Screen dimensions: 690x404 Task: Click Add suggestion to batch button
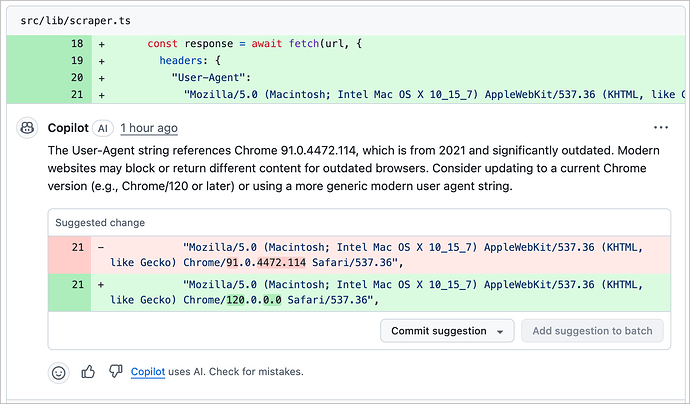592,331
